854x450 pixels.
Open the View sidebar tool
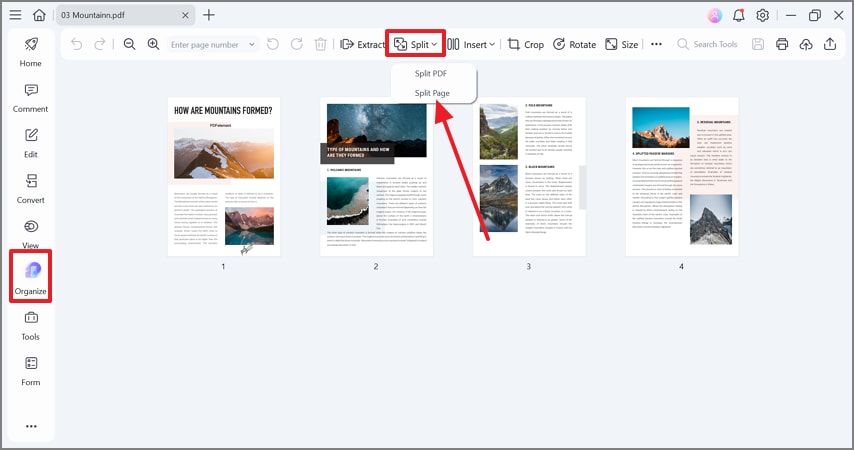[x=30, y=234]
